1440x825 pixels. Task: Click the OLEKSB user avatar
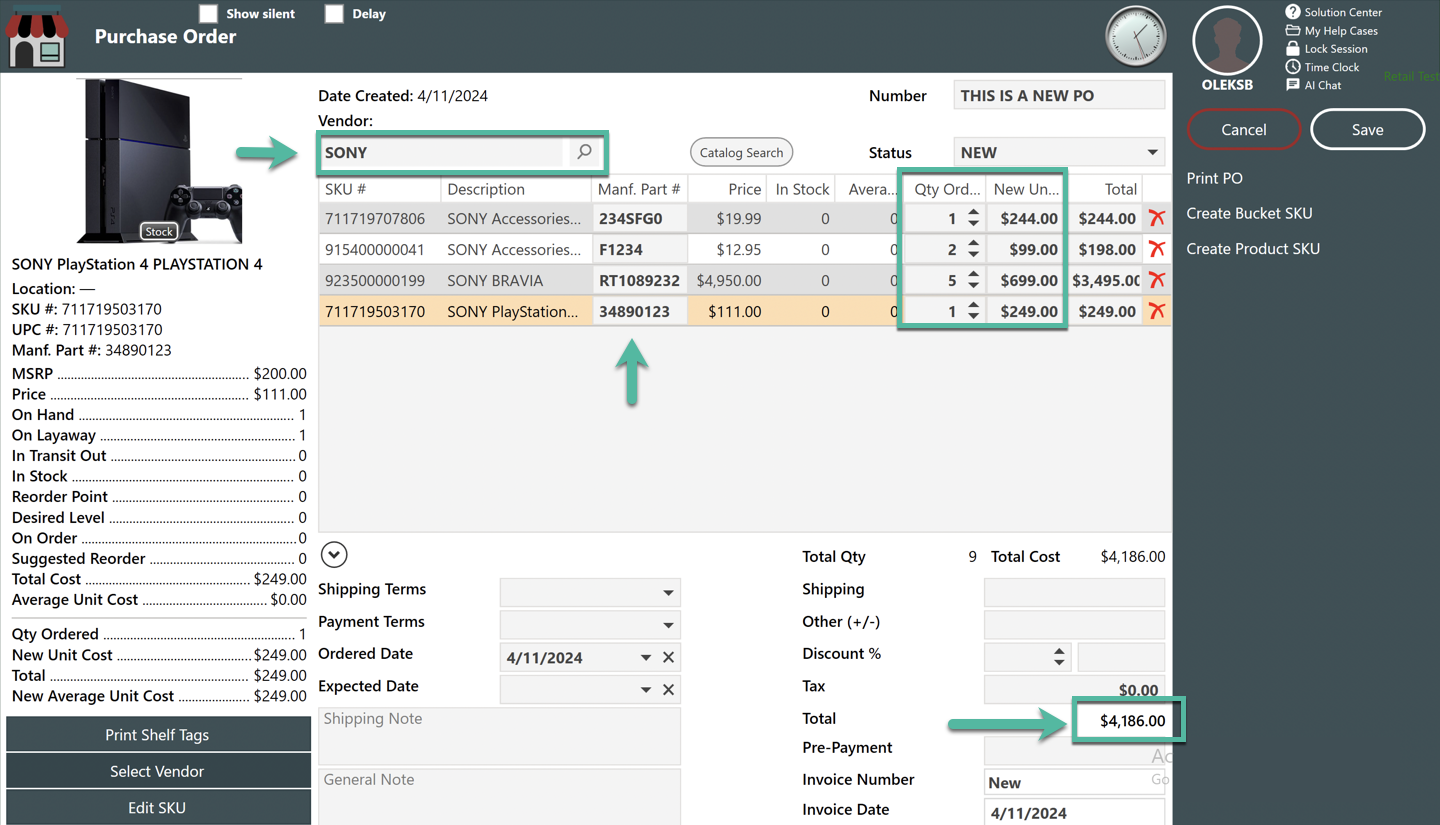point(1227,40)
